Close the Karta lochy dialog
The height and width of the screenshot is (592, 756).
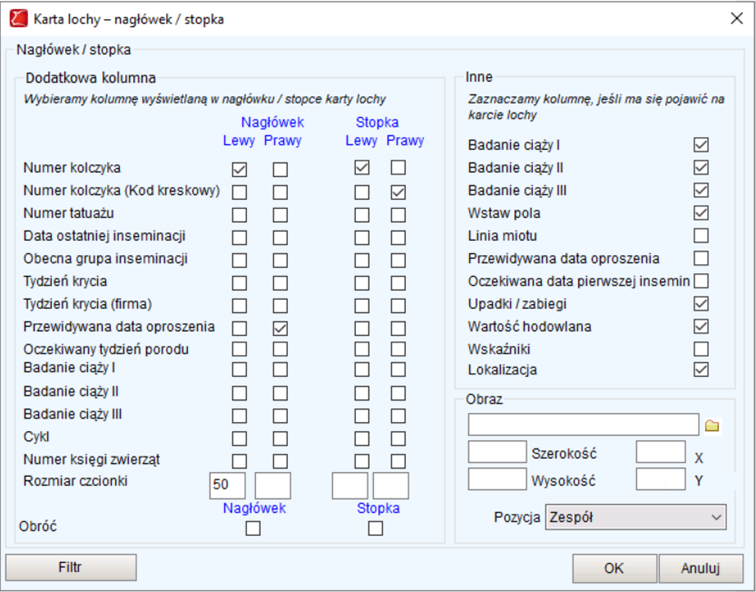[x=736, y=19]
